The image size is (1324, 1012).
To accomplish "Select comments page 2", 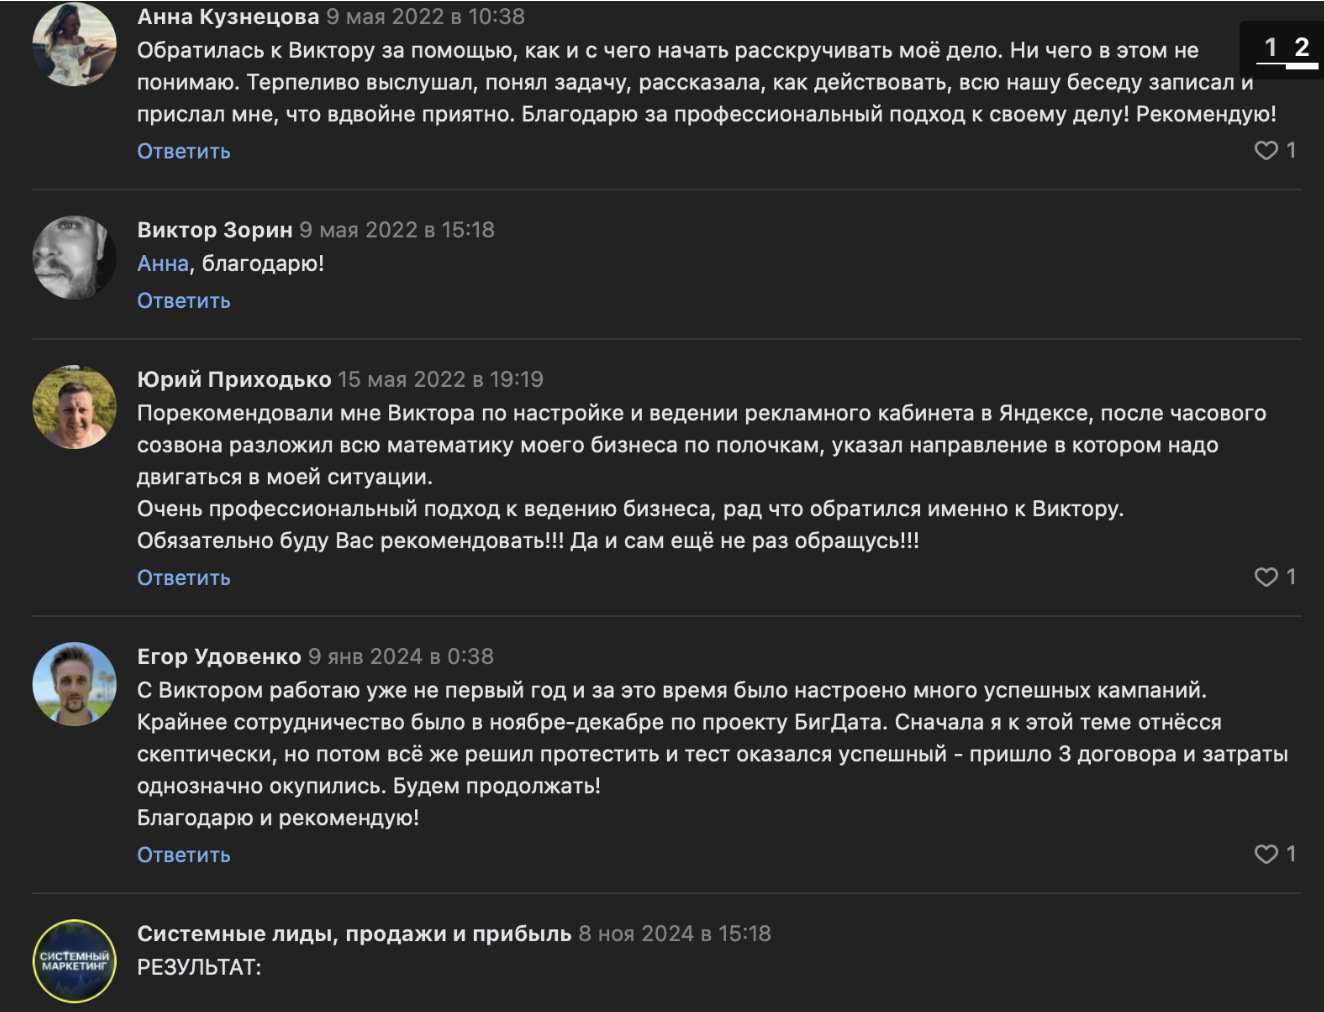I will (1301, 48).
